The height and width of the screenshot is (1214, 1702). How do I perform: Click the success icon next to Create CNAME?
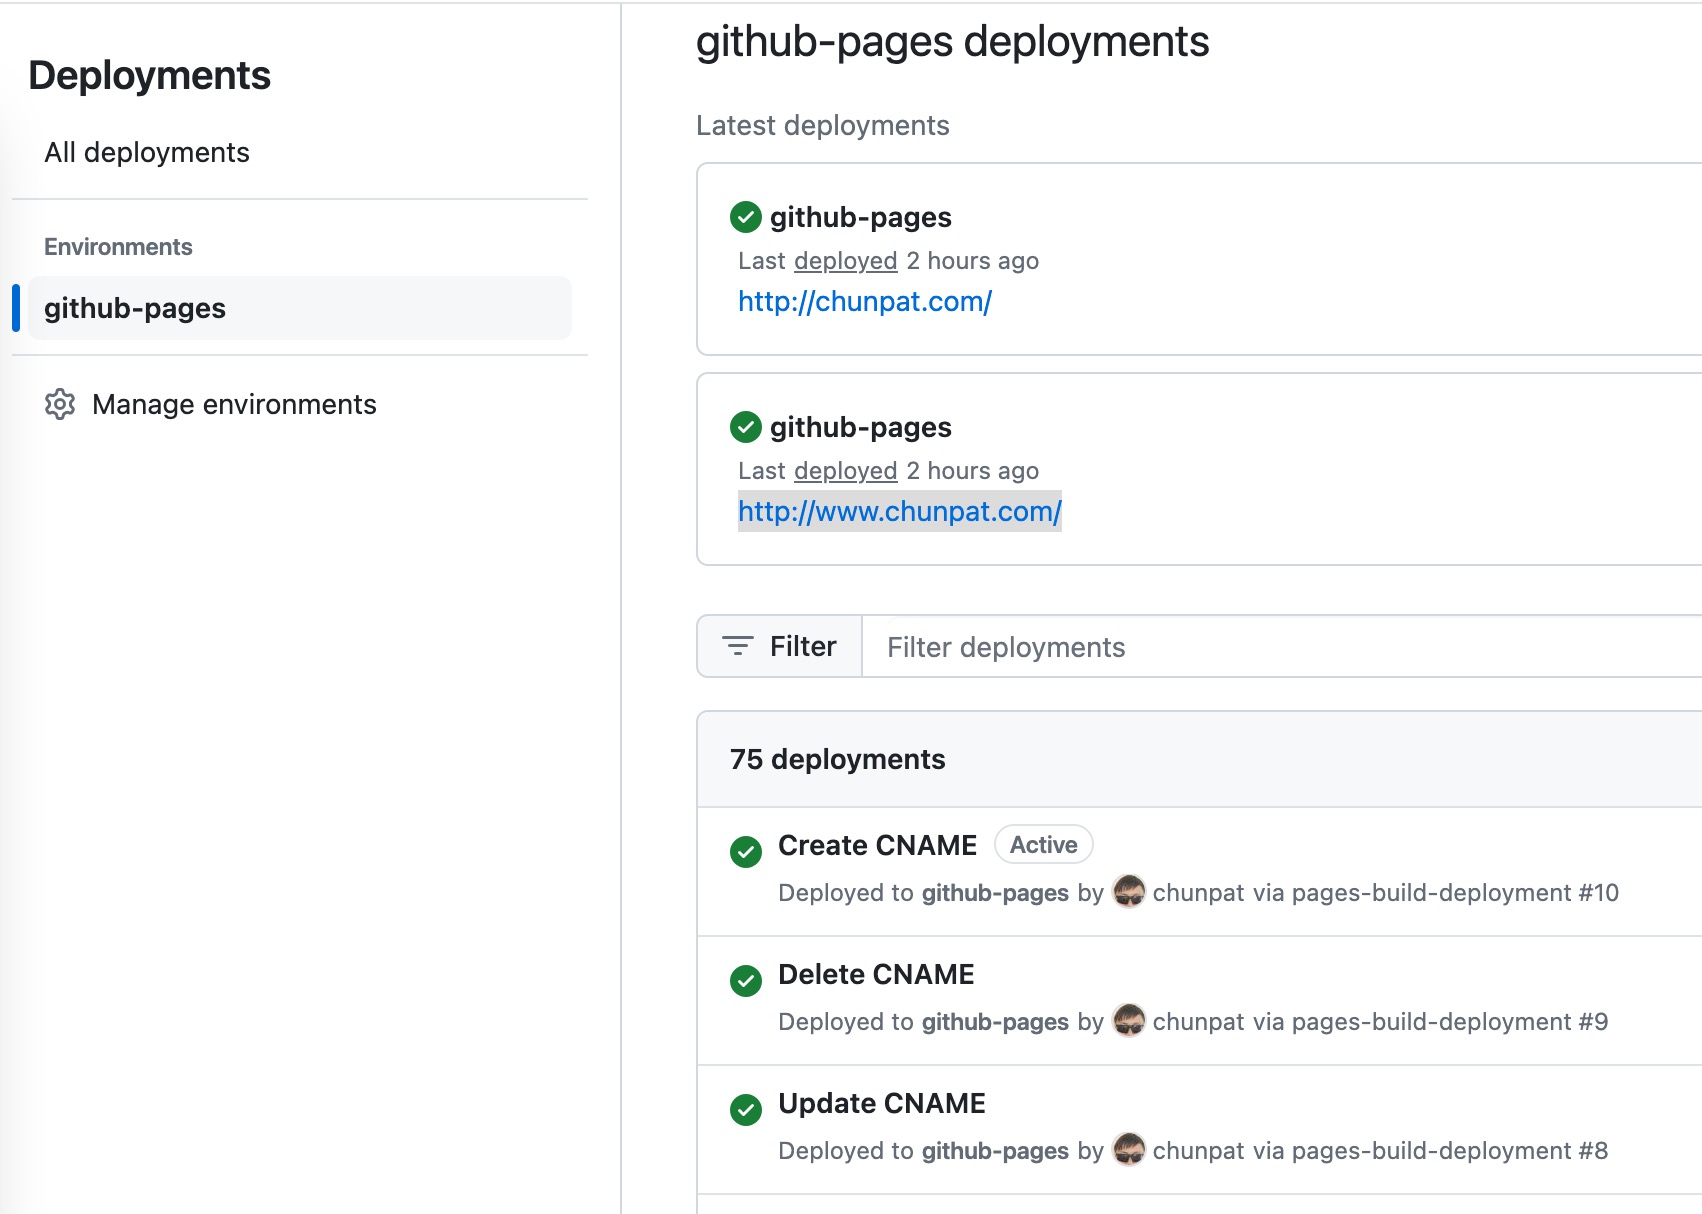pos(746,851)
